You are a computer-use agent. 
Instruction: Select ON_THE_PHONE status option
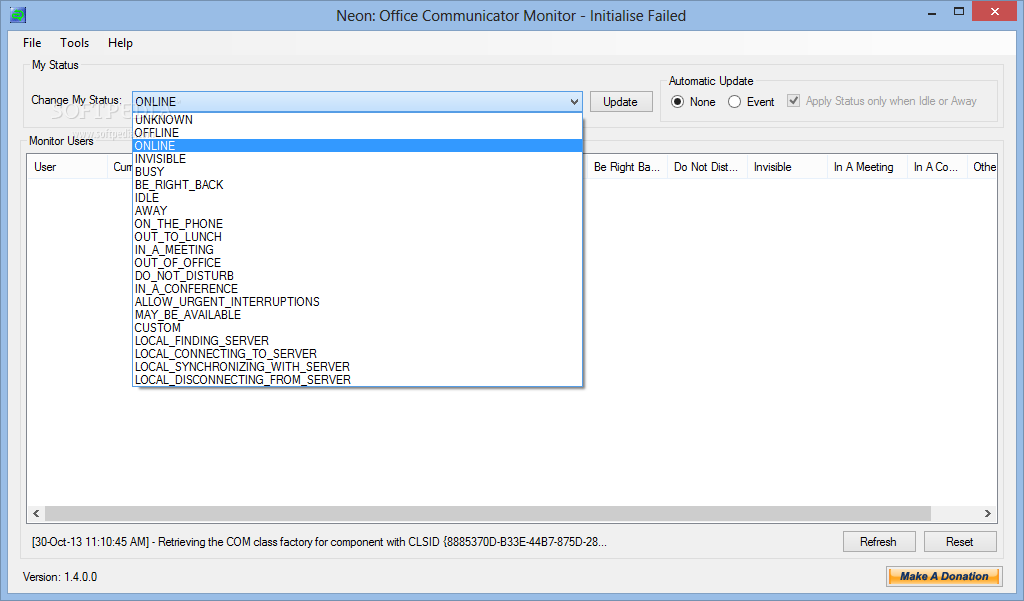pyautogui.click(x=357, y=224)
